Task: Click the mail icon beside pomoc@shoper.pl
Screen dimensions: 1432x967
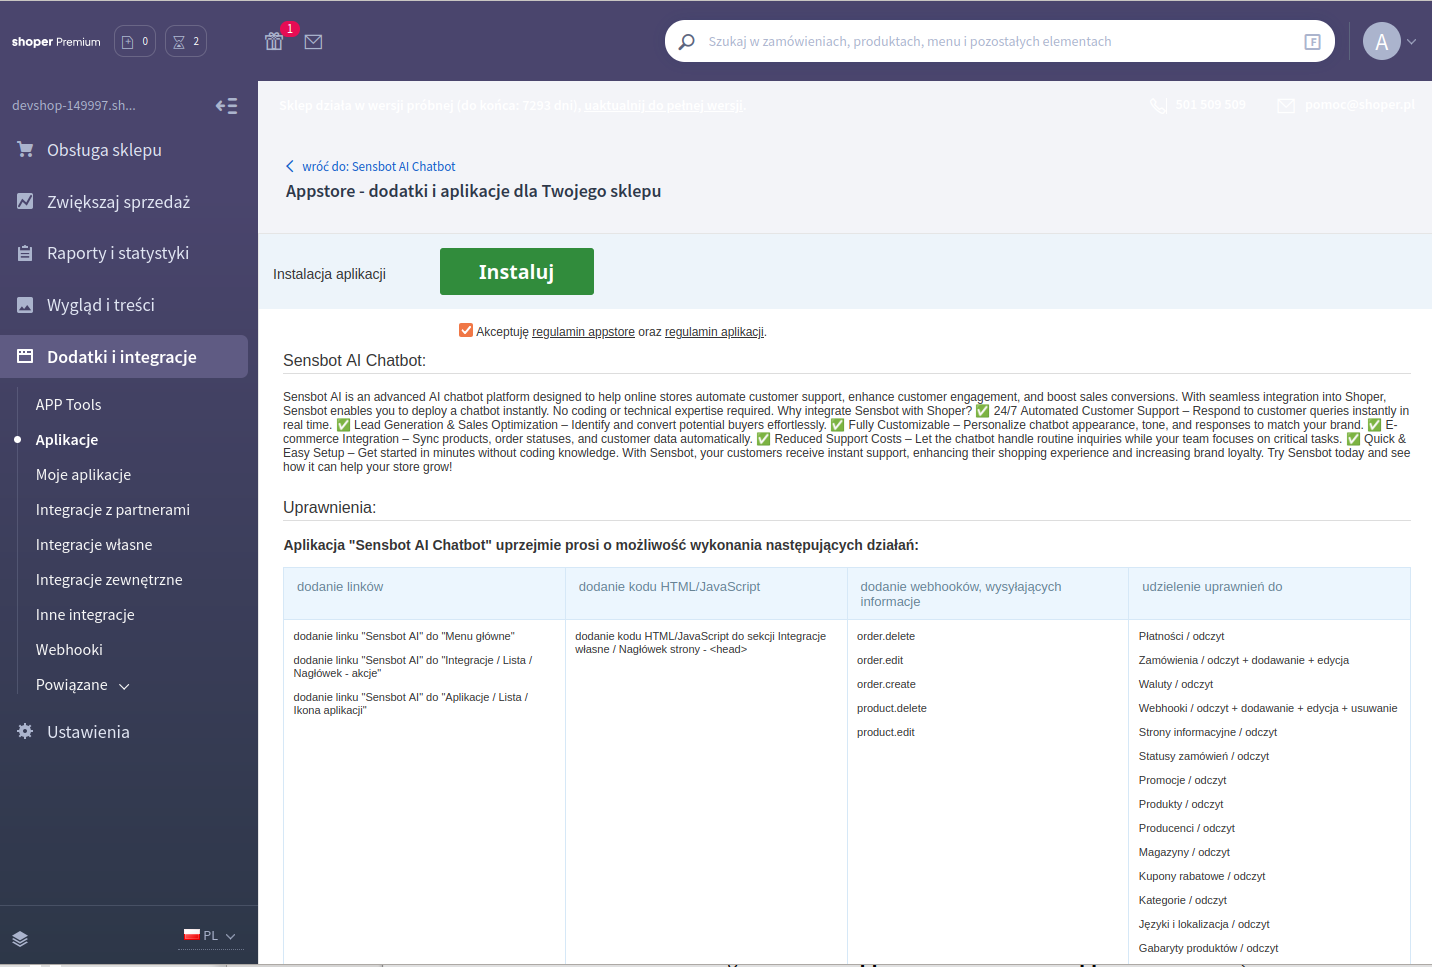Action: [x=1286, y=105]
